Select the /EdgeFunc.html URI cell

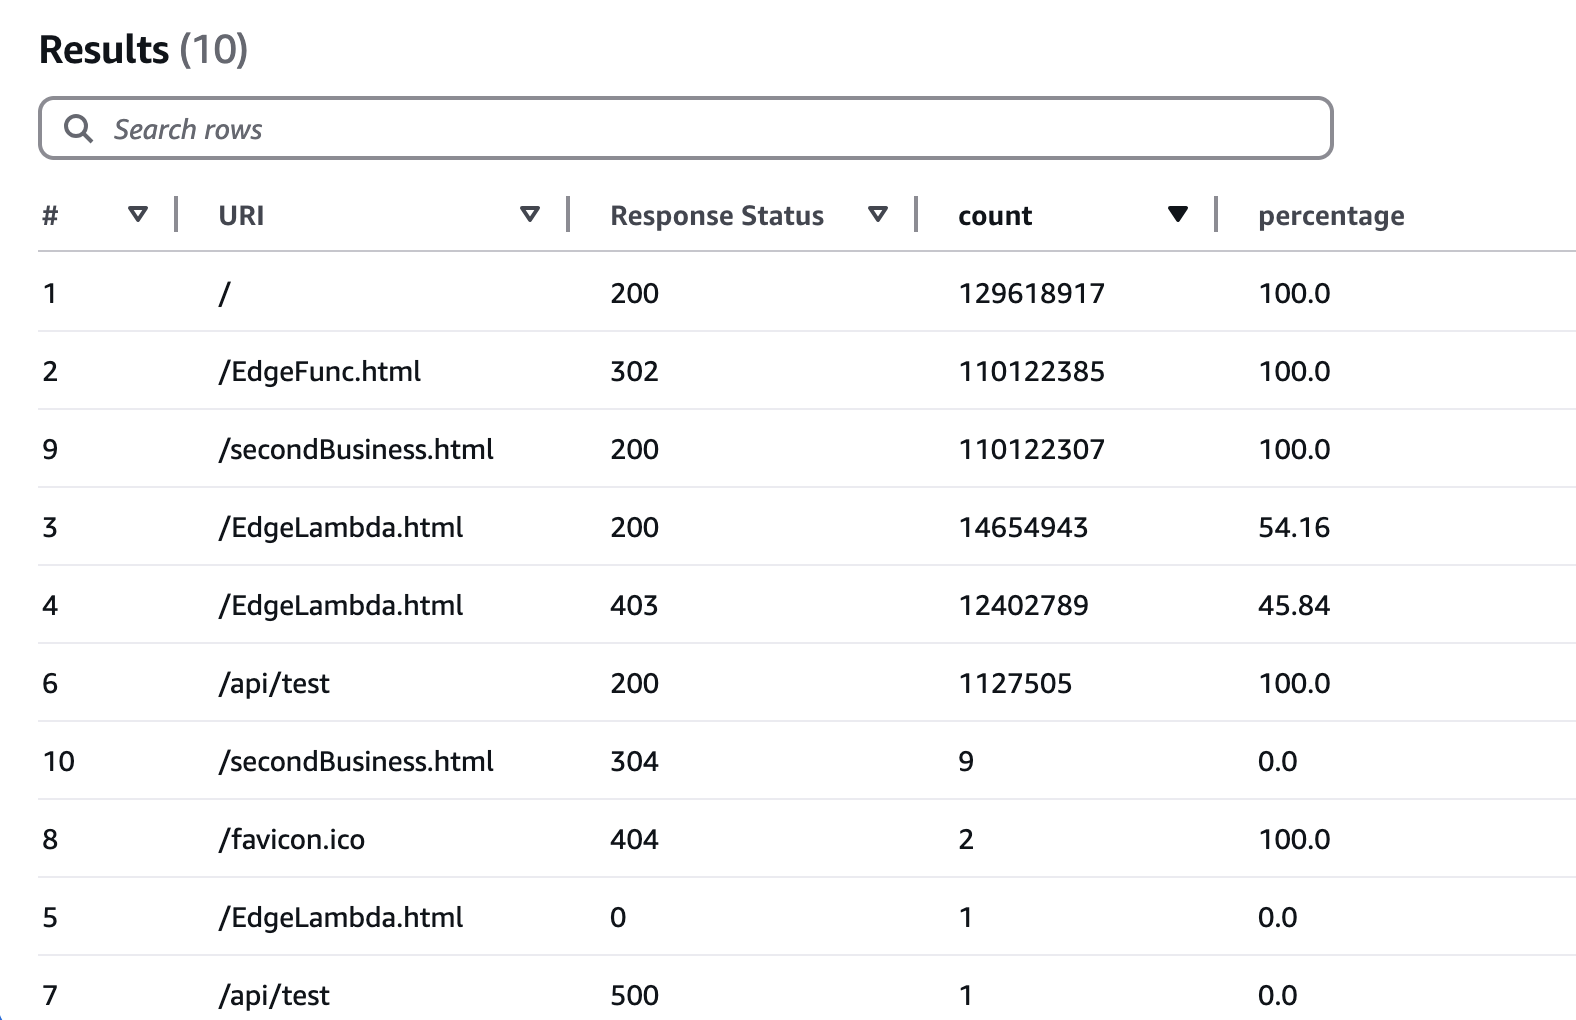tap(320, 371)
